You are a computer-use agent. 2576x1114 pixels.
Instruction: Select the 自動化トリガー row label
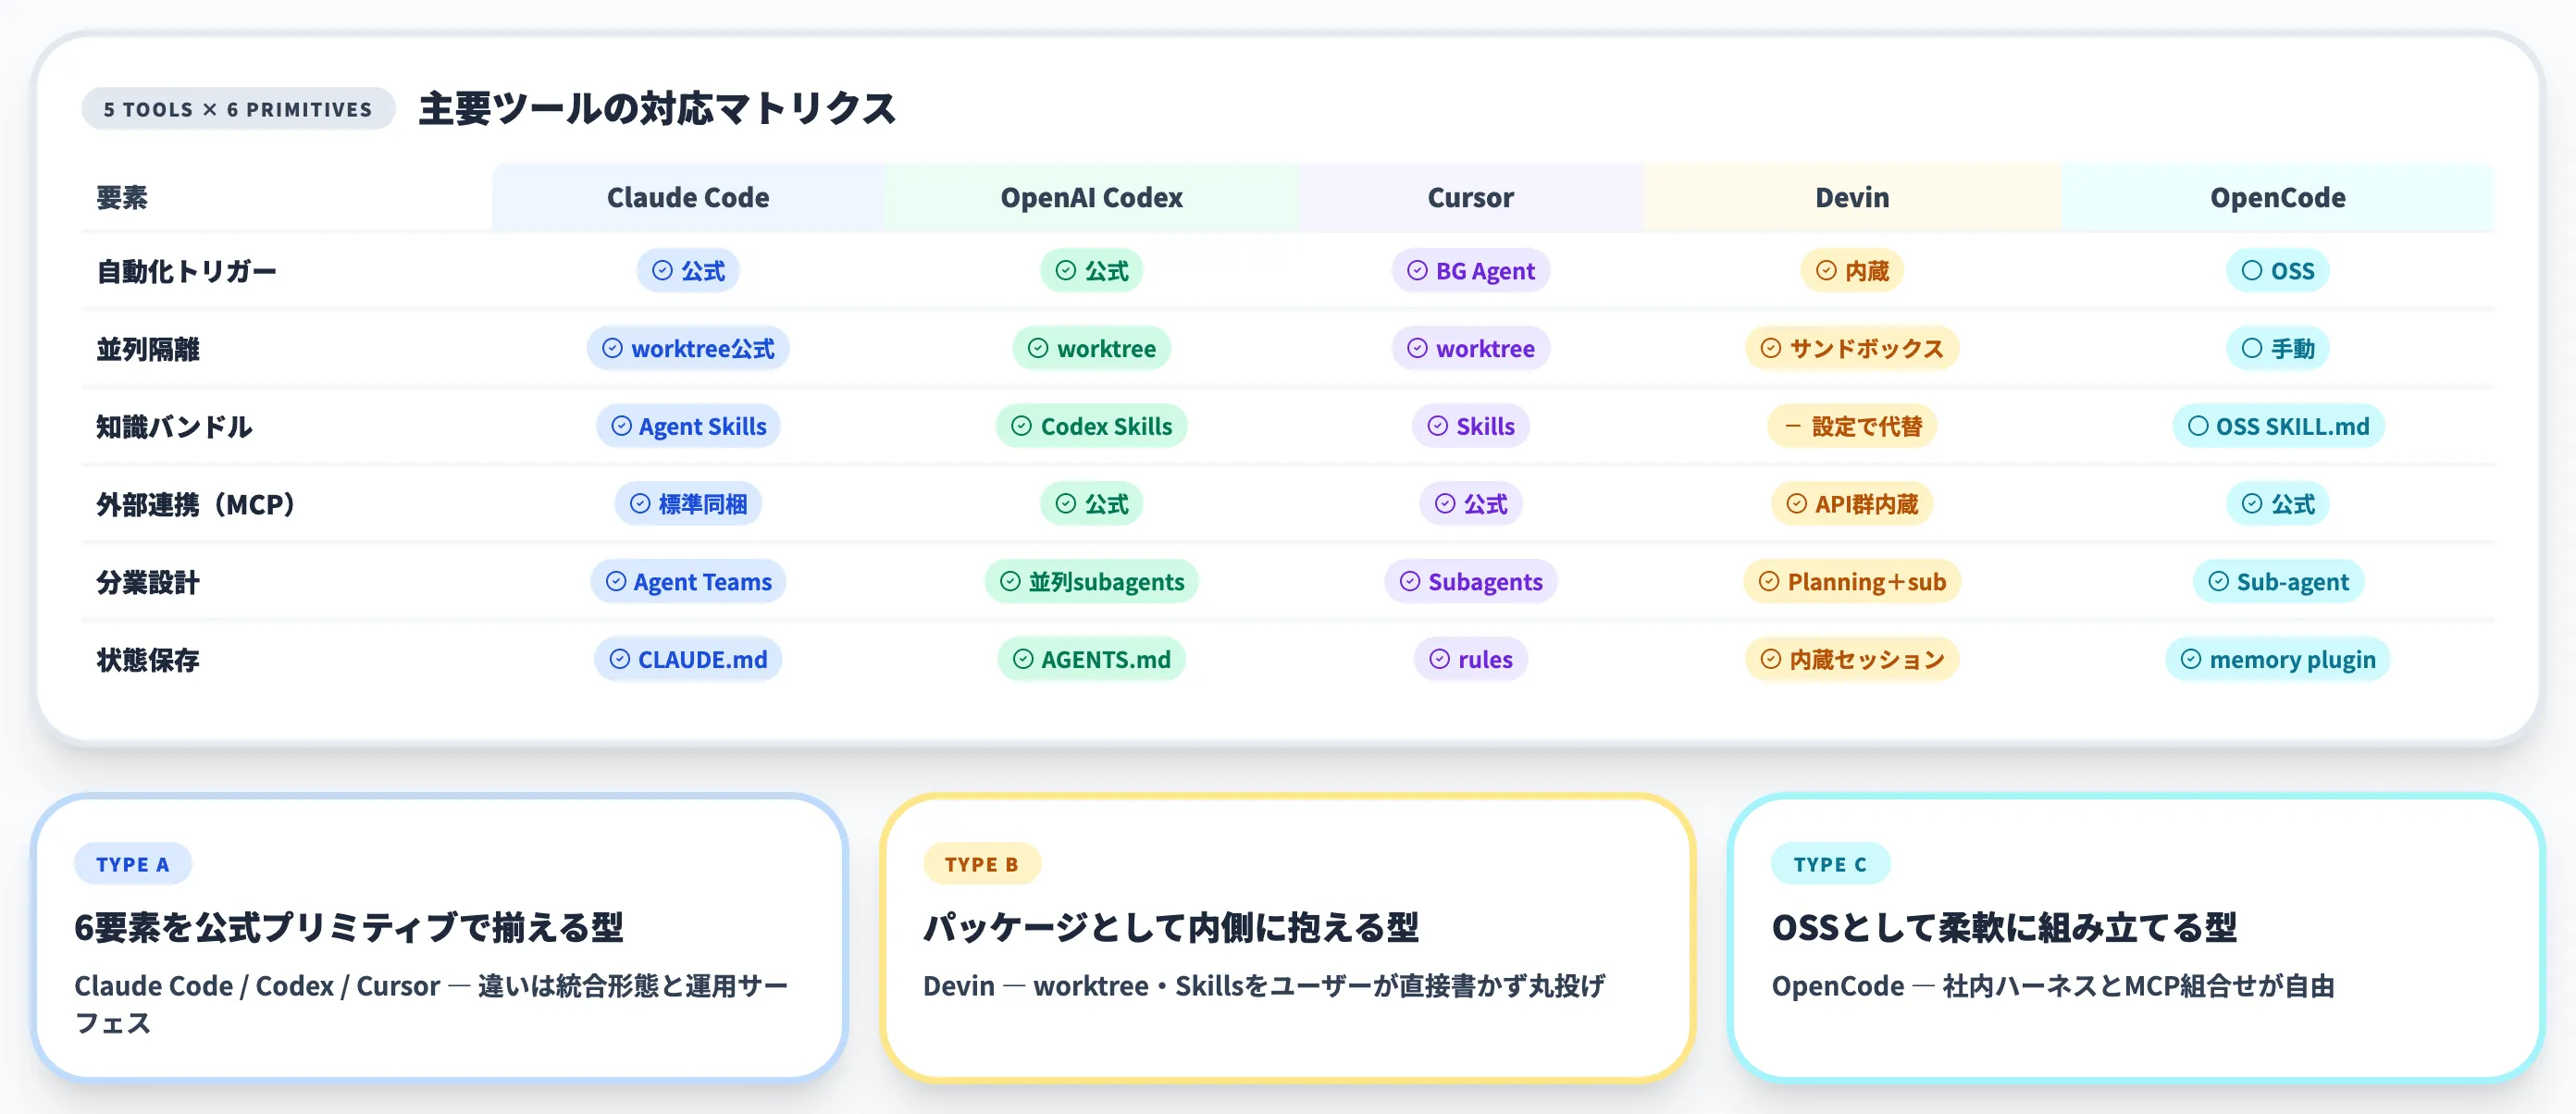(x=186, y=271)
